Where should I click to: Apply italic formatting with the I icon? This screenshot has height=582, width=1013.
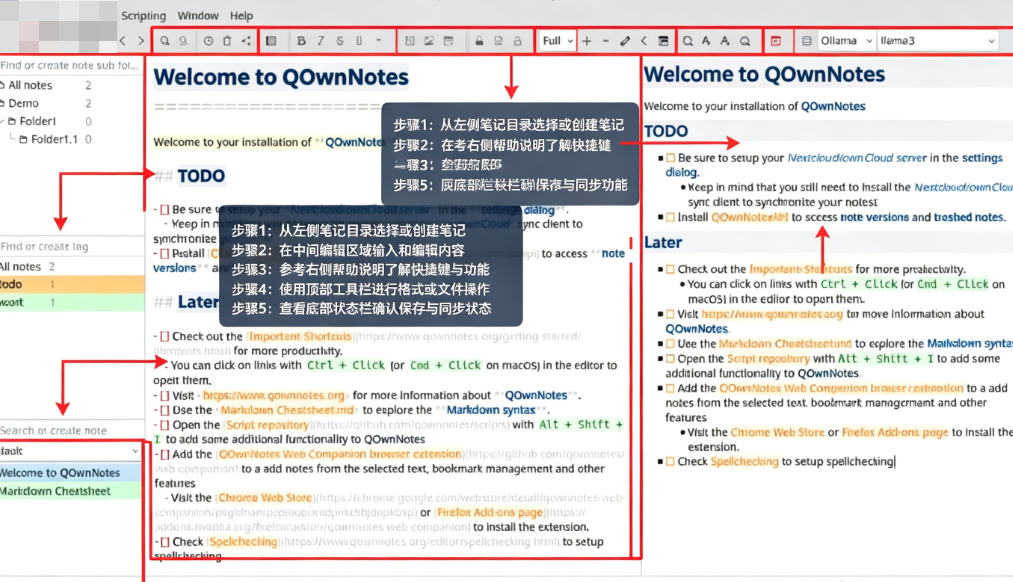coord(320,41)
